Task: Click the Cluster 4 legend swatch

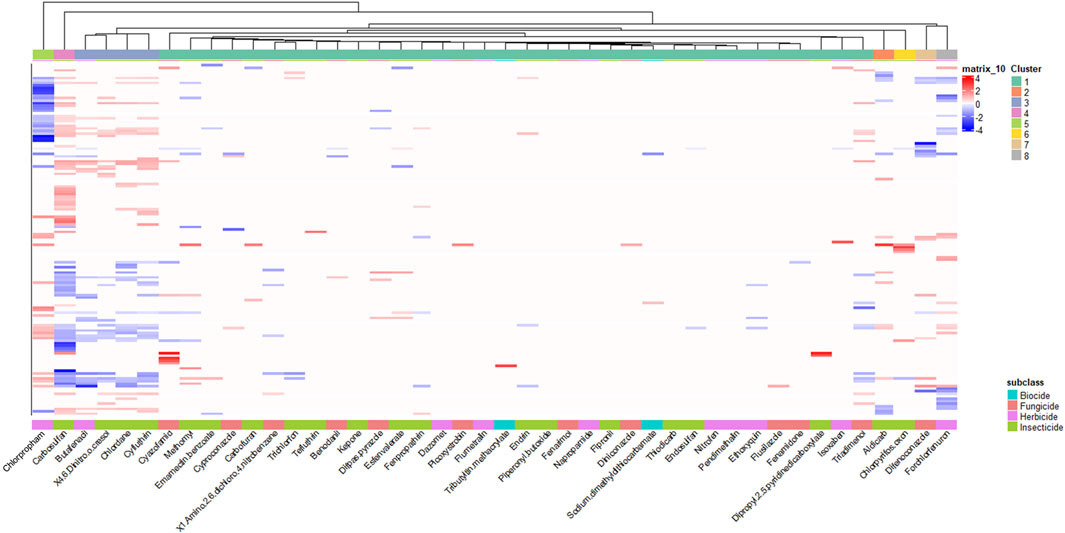Action: pyautogui.click(x=1016, y=114)
